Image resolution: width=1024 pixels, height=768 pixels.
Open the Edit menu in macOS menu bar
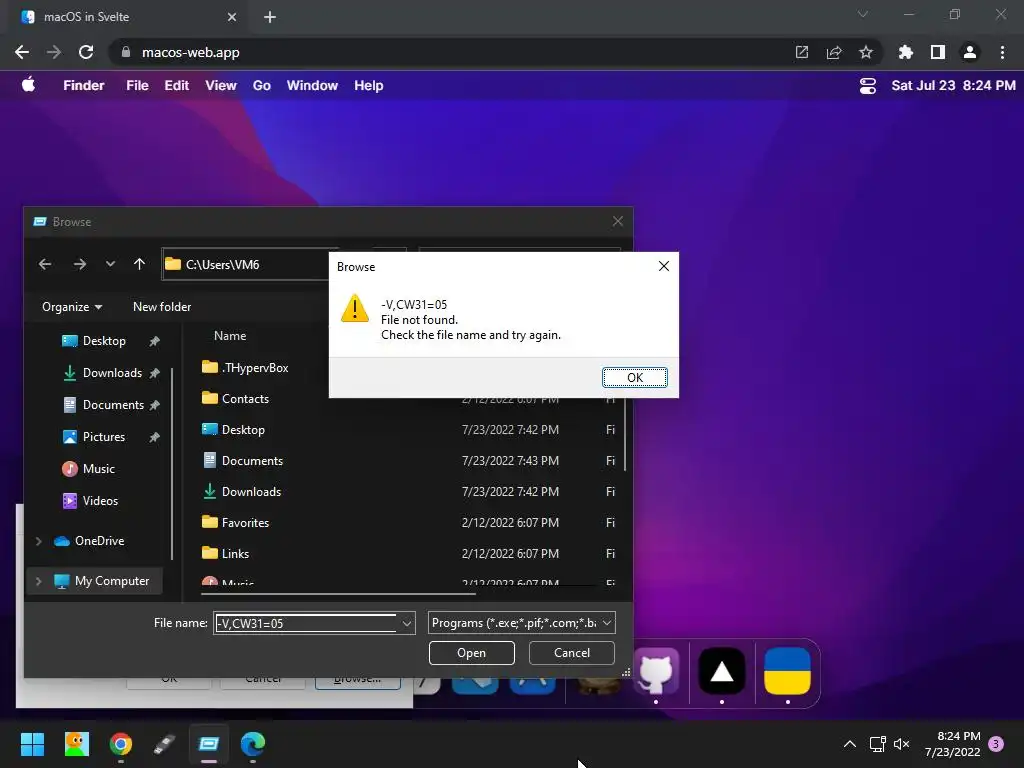click(176, 86)
